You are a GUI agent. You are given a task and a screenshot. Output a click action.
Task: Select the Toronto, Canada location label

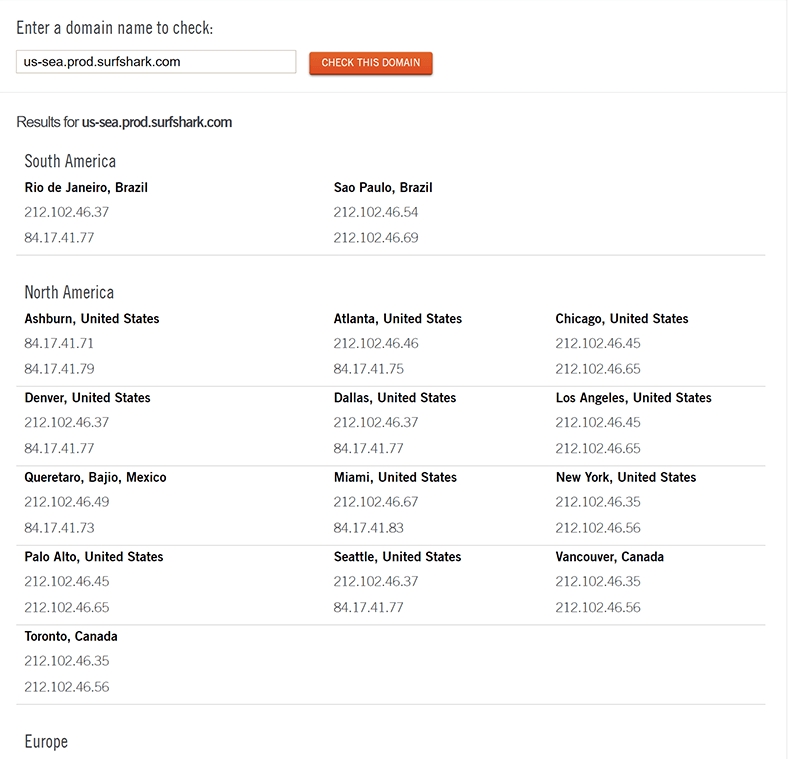[71, 636]
